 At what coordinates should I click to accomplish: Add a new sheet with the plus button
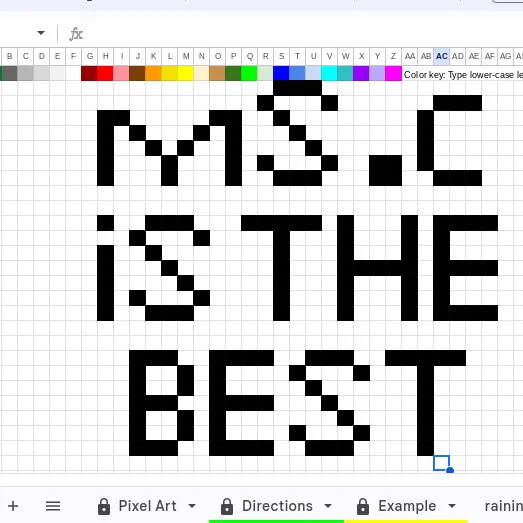13,506
